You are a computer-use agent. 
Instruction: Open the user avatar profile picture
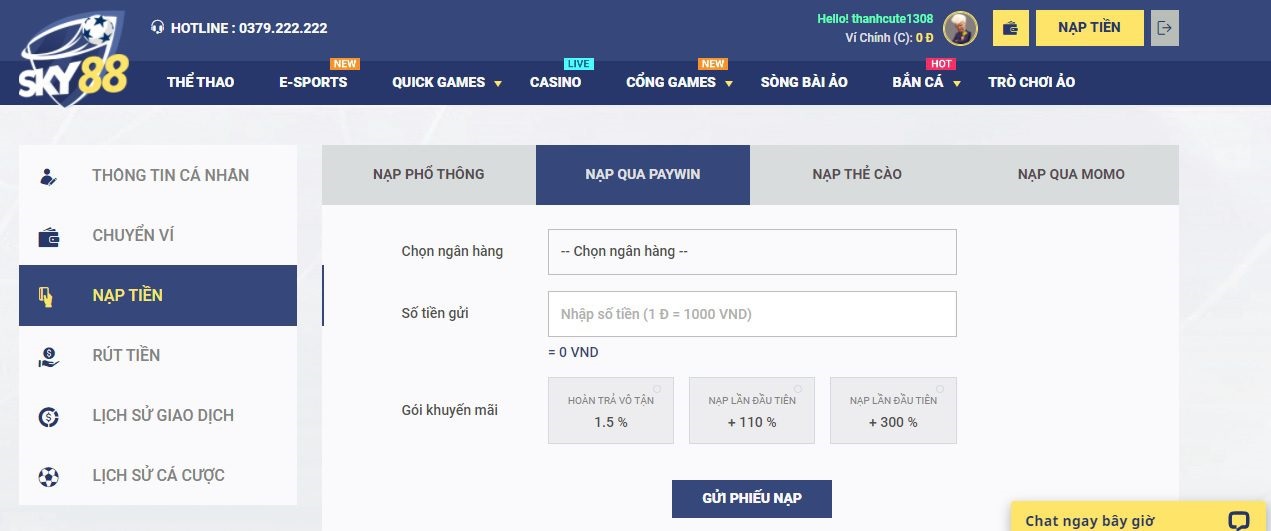coord(960,28)
